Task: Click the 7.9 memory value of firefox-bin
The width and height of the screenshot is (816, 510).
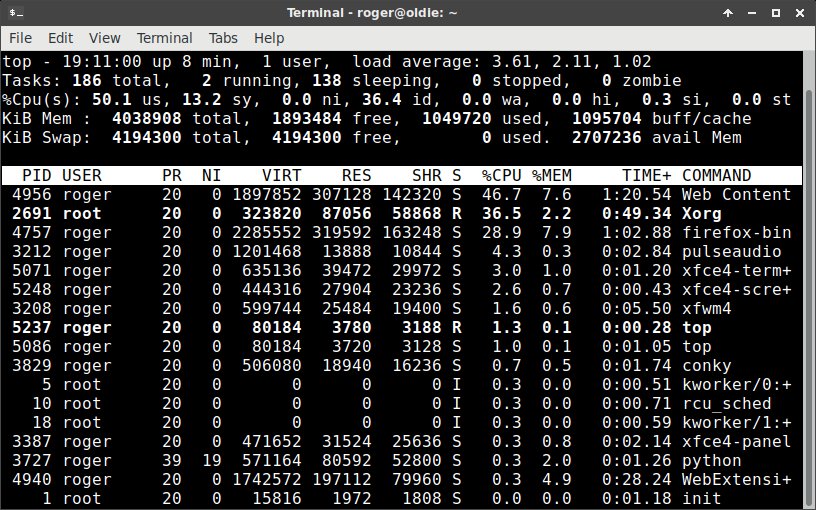Action: pos(557,233)
